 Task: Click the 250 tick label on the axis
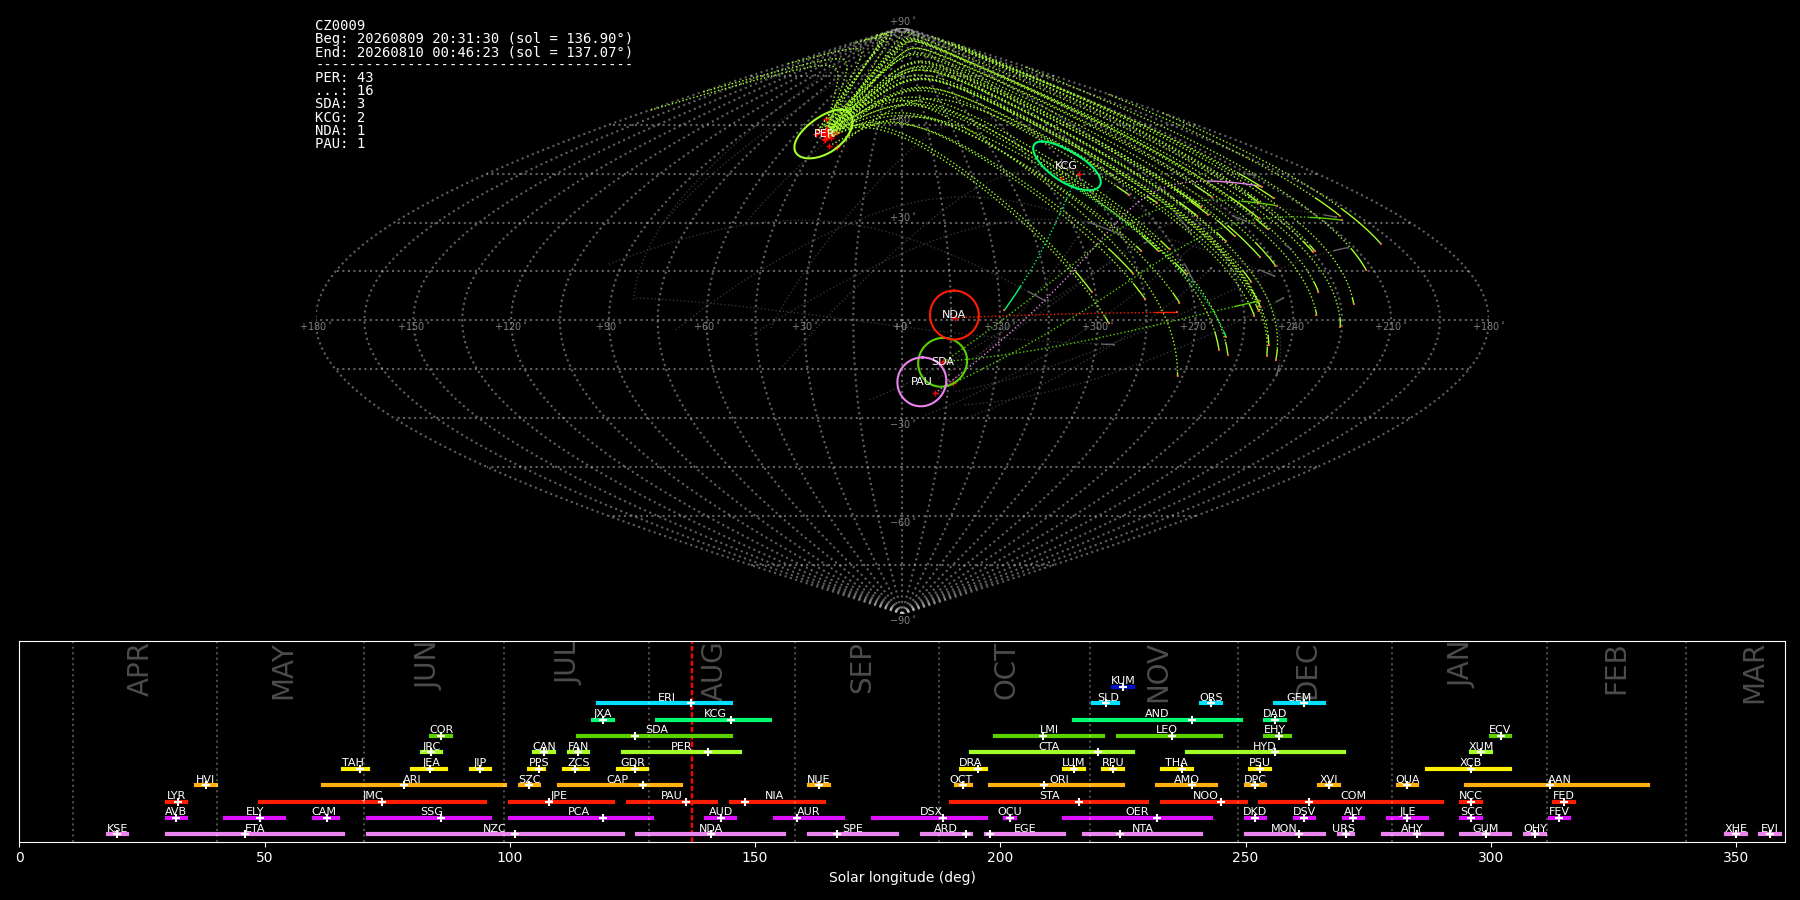1245,858
